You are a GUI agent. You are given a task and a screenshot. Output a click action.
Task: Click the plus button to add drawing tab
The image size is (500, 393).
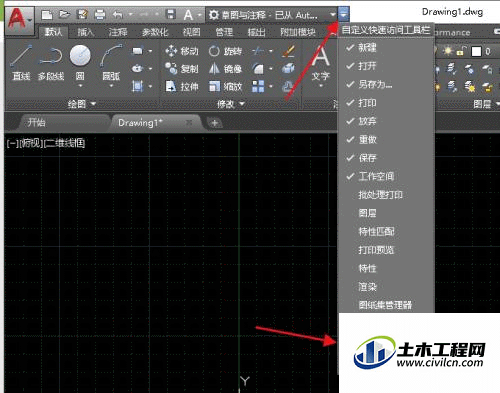(214, 123)
